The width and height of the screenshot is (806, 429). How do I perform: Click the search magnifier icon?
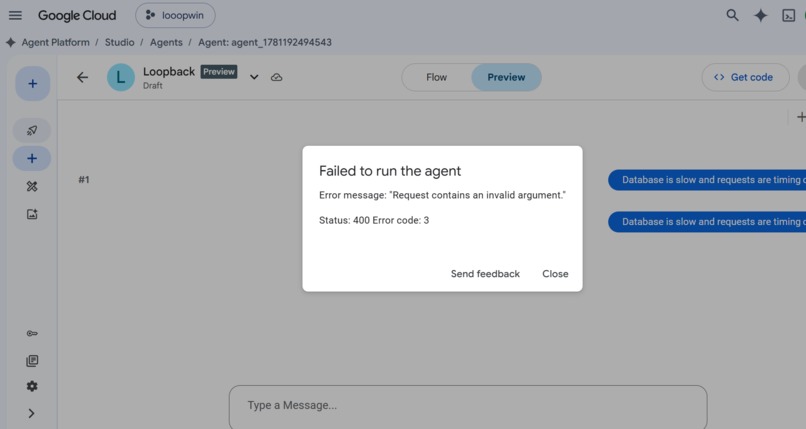(x=732, y=15)
